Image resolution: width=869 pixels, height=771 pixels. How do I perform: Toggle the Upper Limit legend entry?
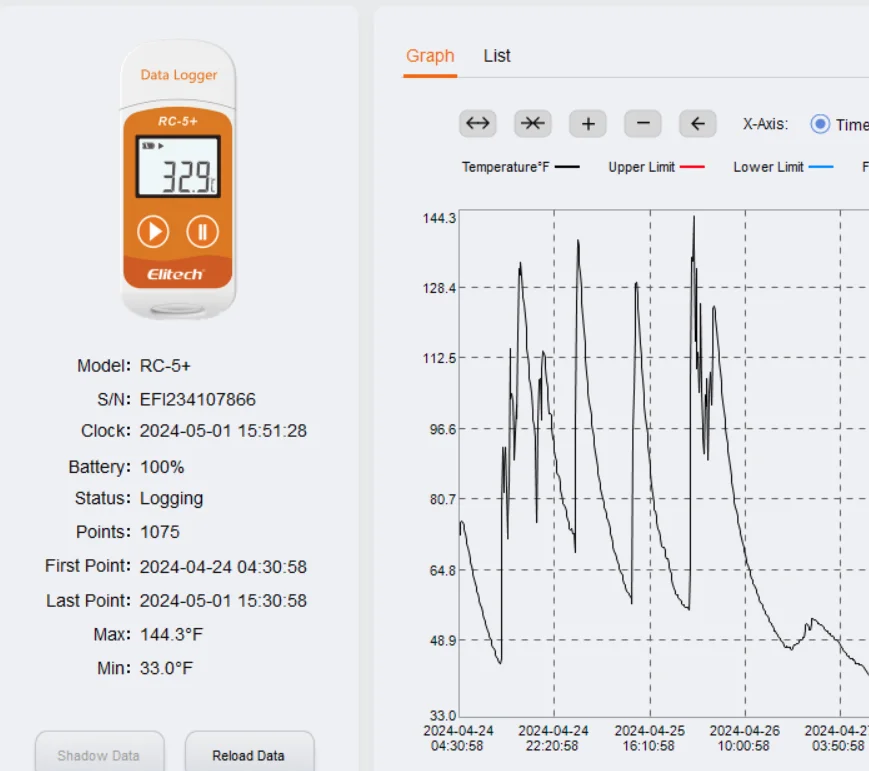click(x=656, y=167)
